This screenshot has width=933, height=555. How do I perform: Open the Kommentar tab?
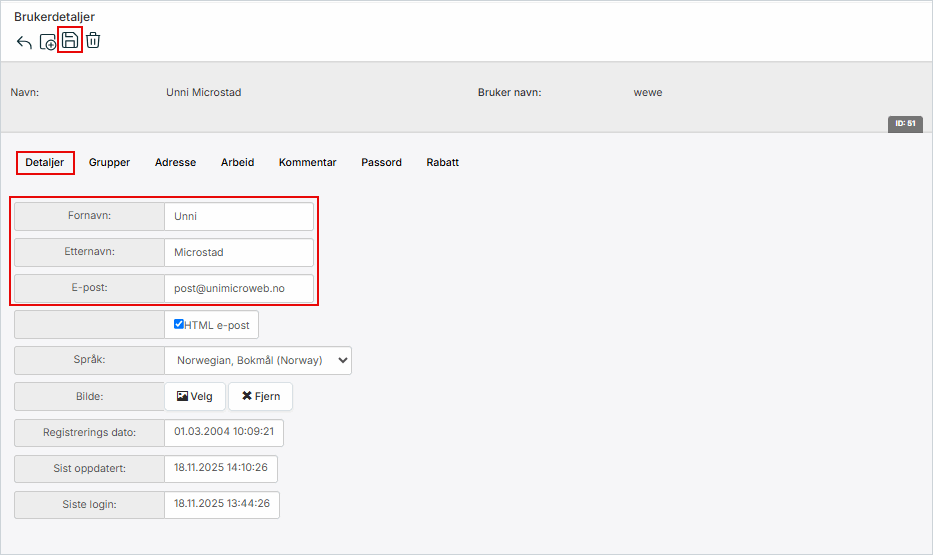click(307, 162)
